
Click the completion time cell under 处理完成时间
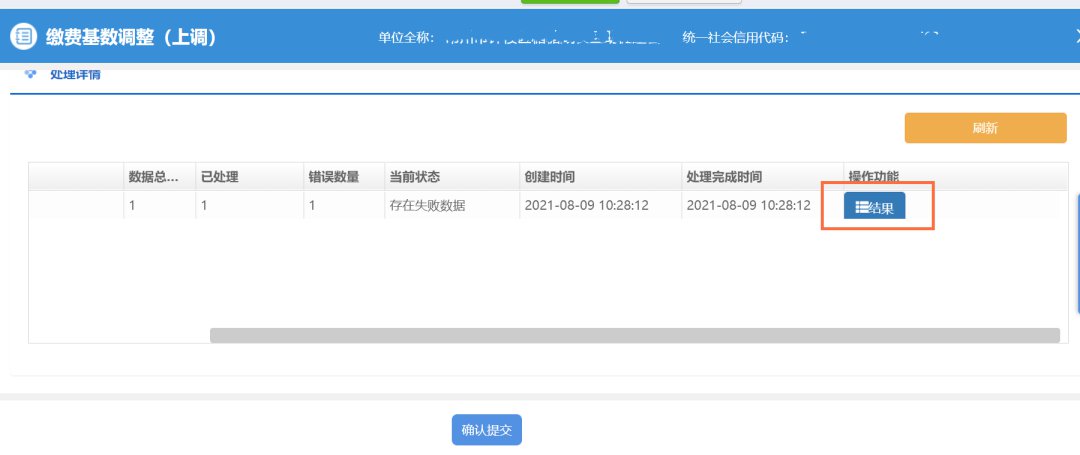click(762, 205)
